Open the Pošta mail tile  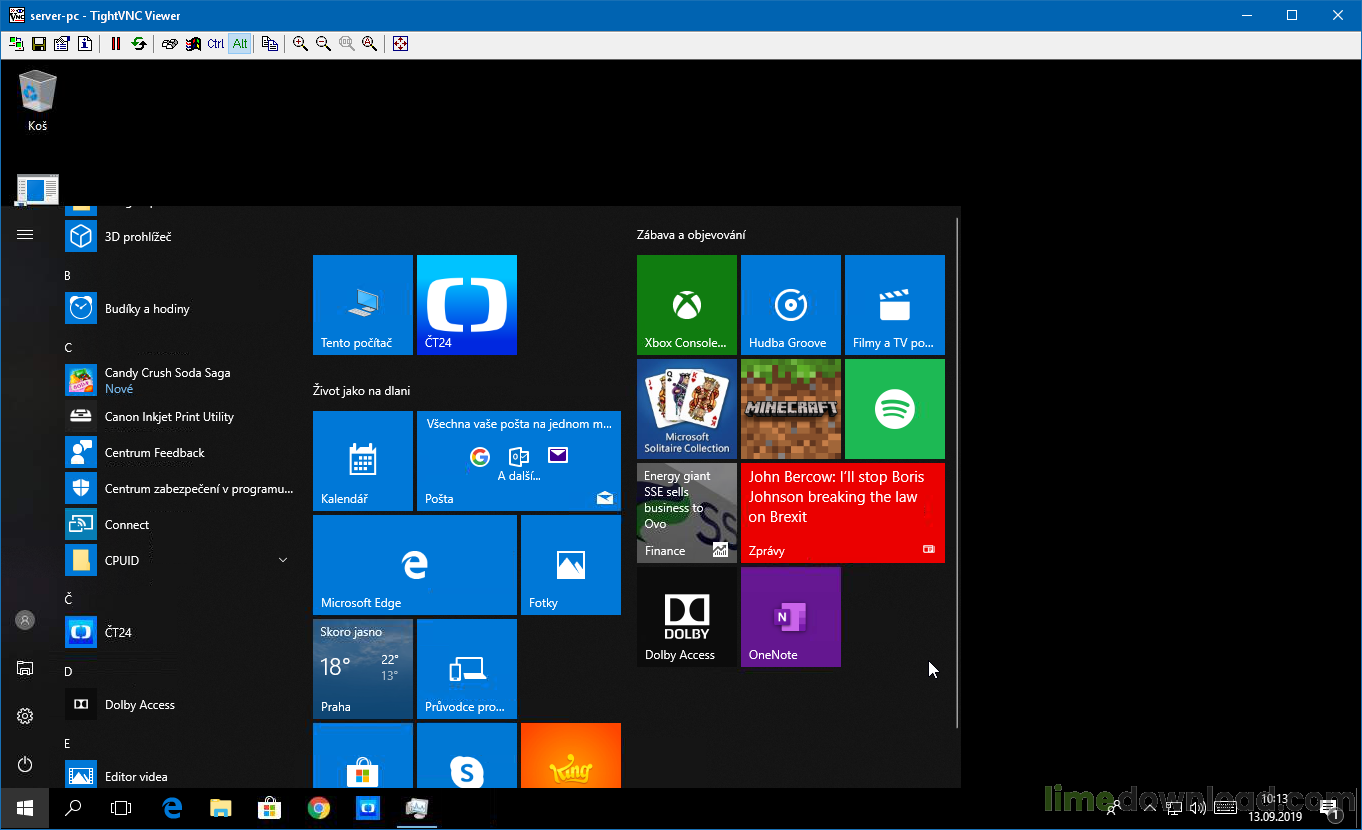(519, 461)
